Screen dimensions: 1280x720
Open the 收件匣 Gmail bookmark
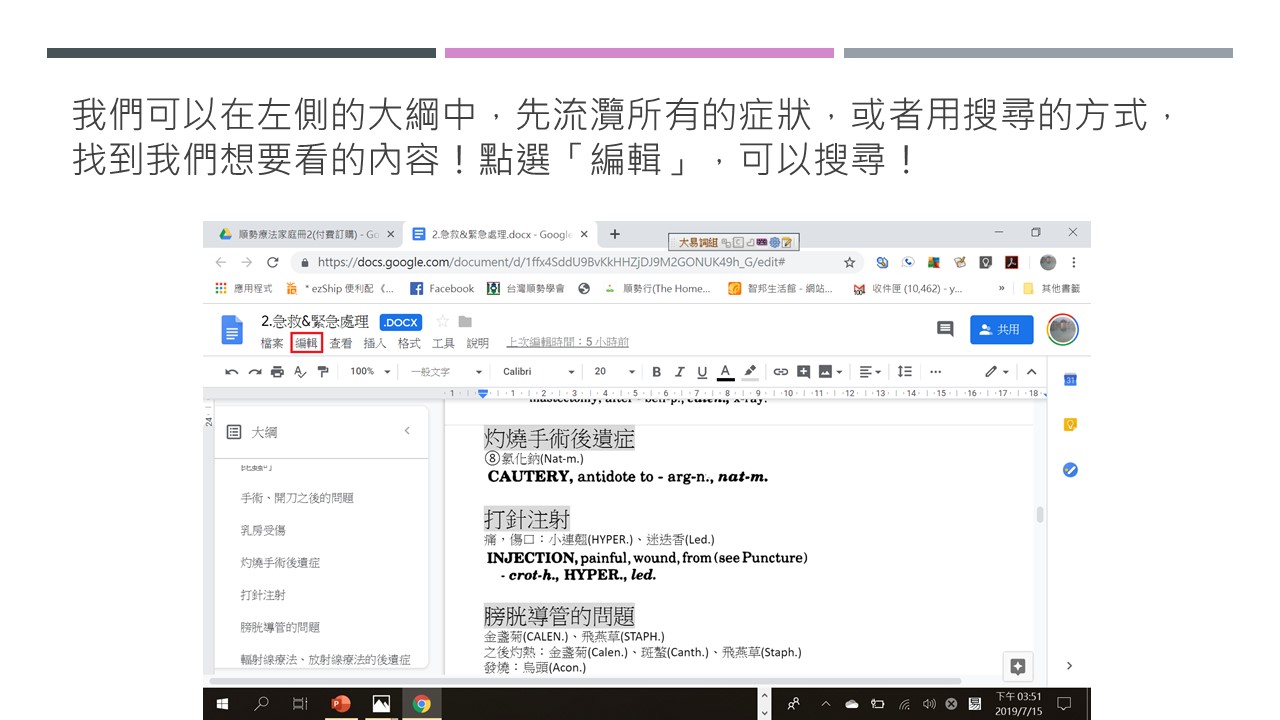click(908, 288)
